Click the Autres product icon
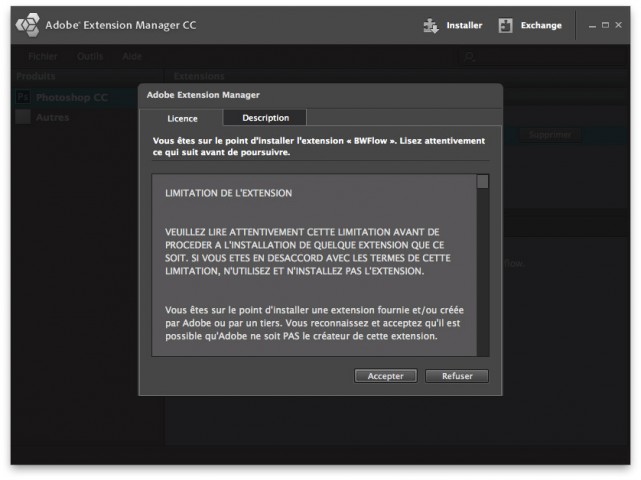The image size is (641, 480). [23, 117]
